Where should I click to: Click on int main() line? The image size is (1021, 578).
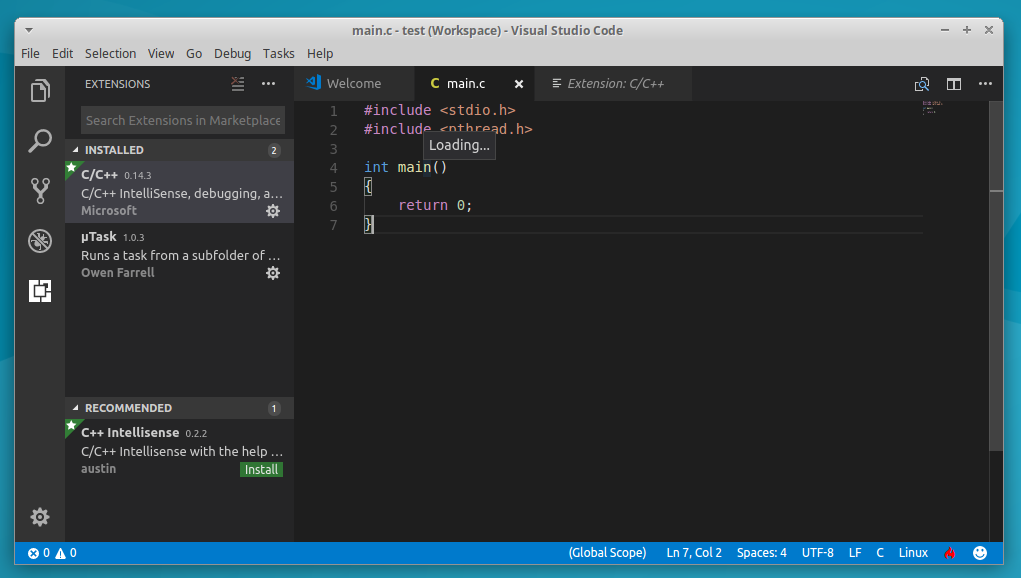click(405, 167)
